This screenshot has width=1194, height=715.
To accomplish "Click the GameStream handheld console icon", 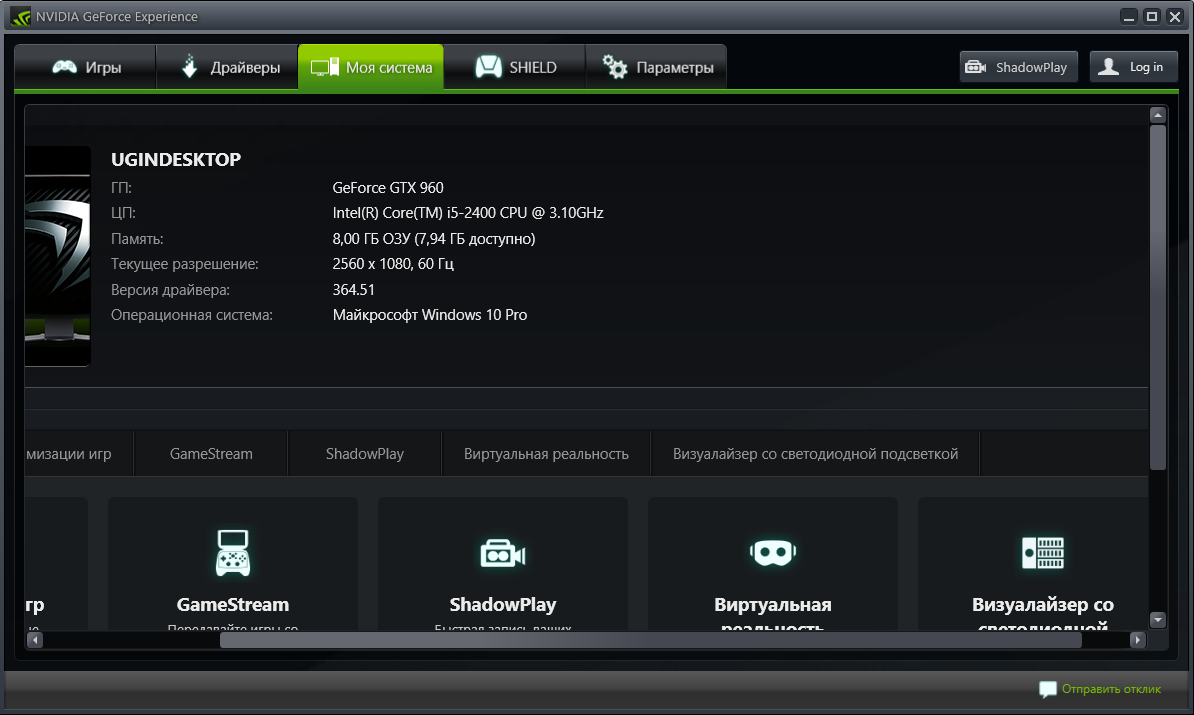I will pyautogui.click(x=232, y=553).
